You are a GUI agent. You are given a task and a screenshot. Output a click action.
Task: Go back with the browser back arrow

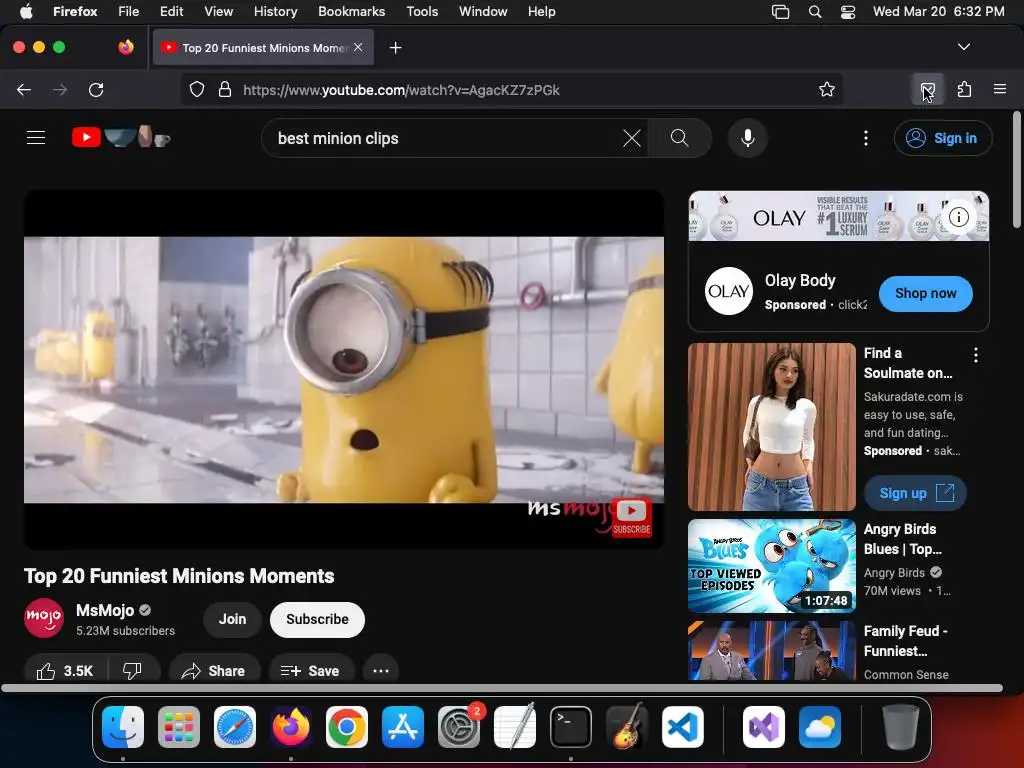pos(24,89)
